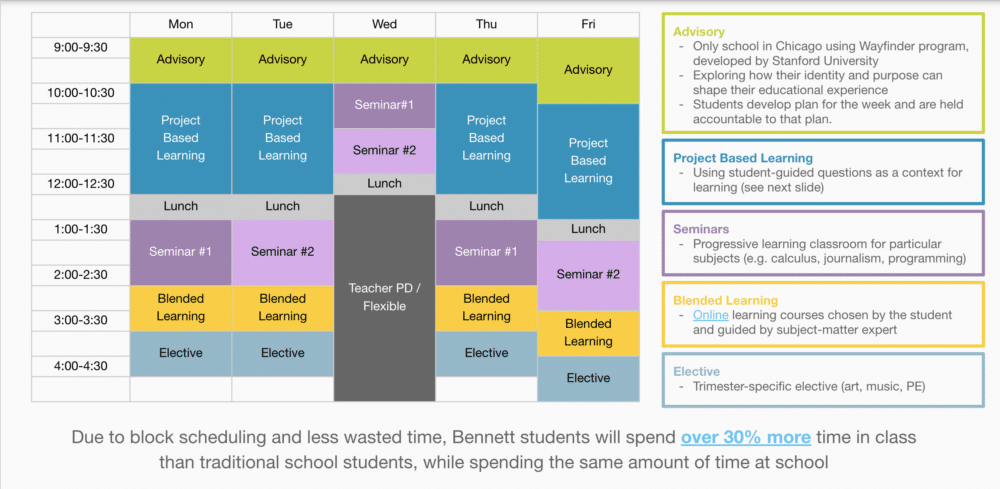Select Friday's Project Based Learning block
This screenshot has width=1000, height=489.
pyautogui.click(x=588, y=161)
